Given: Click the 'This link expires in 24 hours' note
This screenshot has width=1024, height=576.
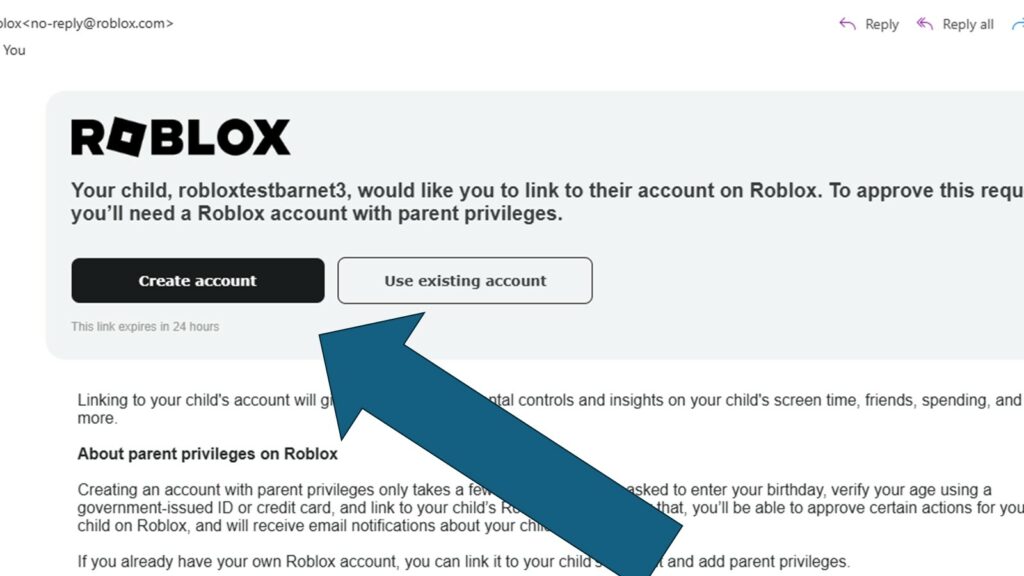Looking at the screenshot, I should click(x=145, y=327).
